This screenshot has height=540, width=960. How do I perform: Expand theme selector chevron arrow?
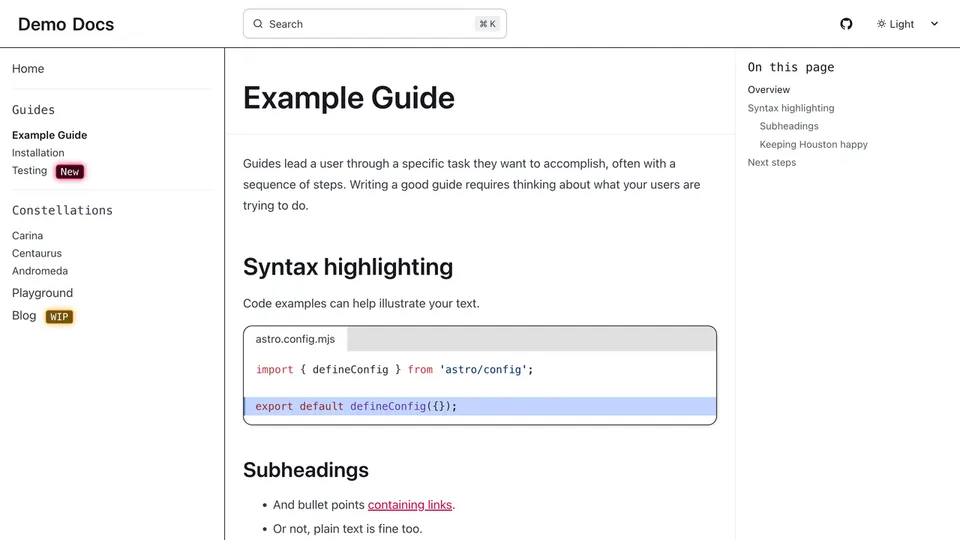[935, 24]
